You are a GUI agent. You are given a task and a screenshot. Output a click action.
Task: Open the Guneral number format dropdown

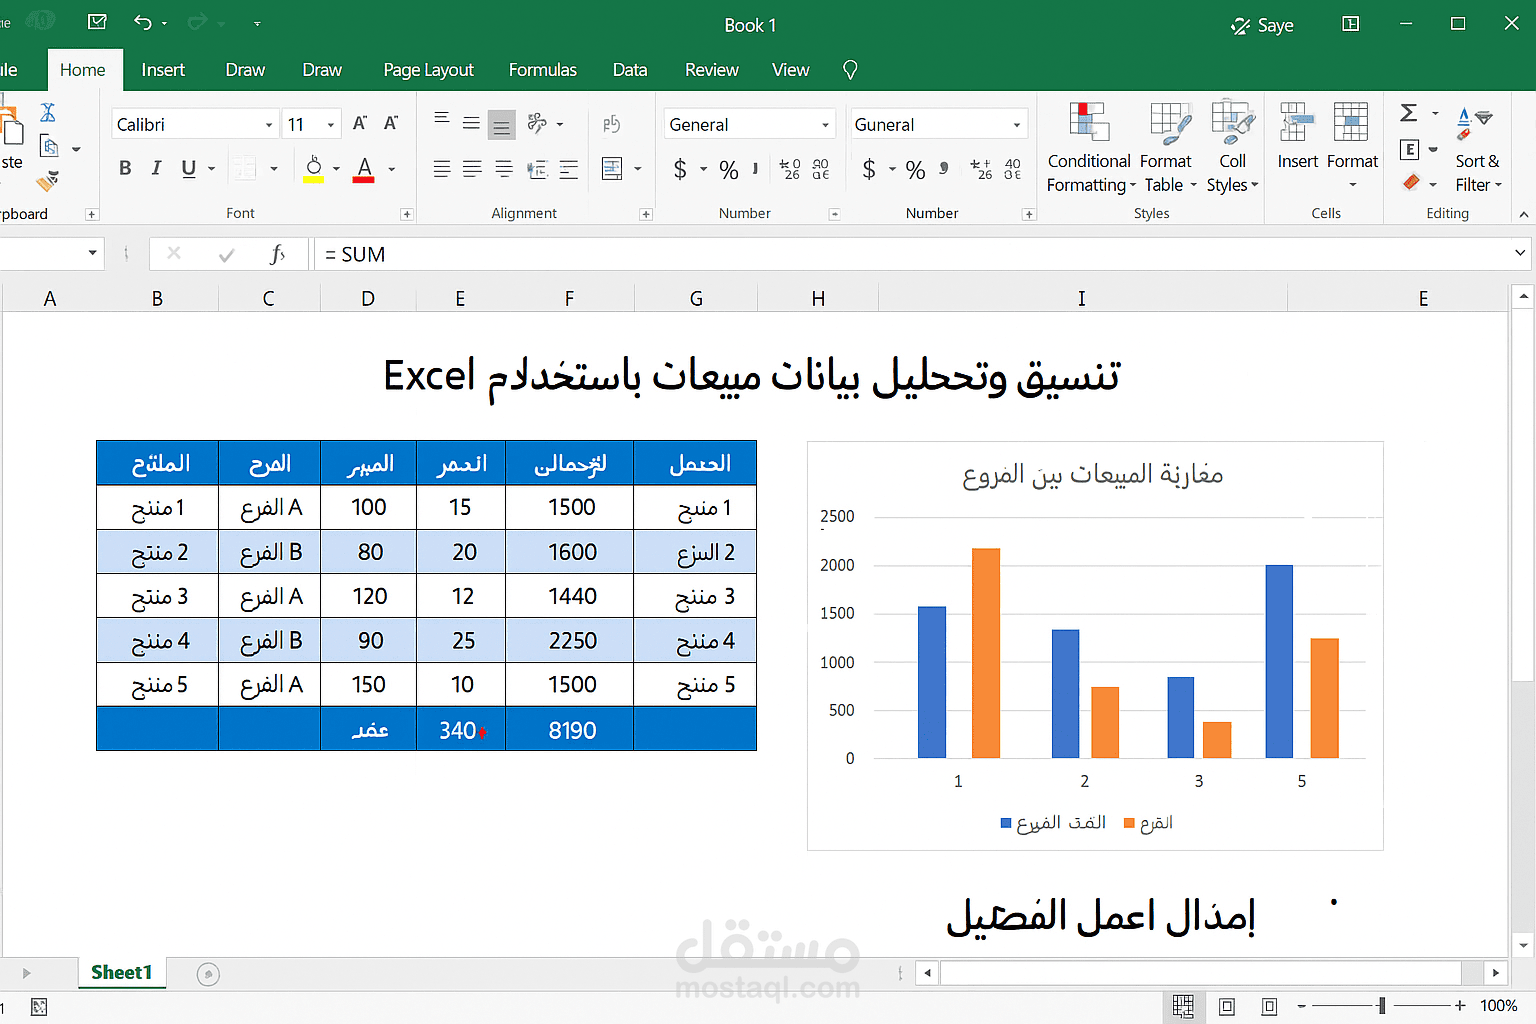[x=1017, y=125]
